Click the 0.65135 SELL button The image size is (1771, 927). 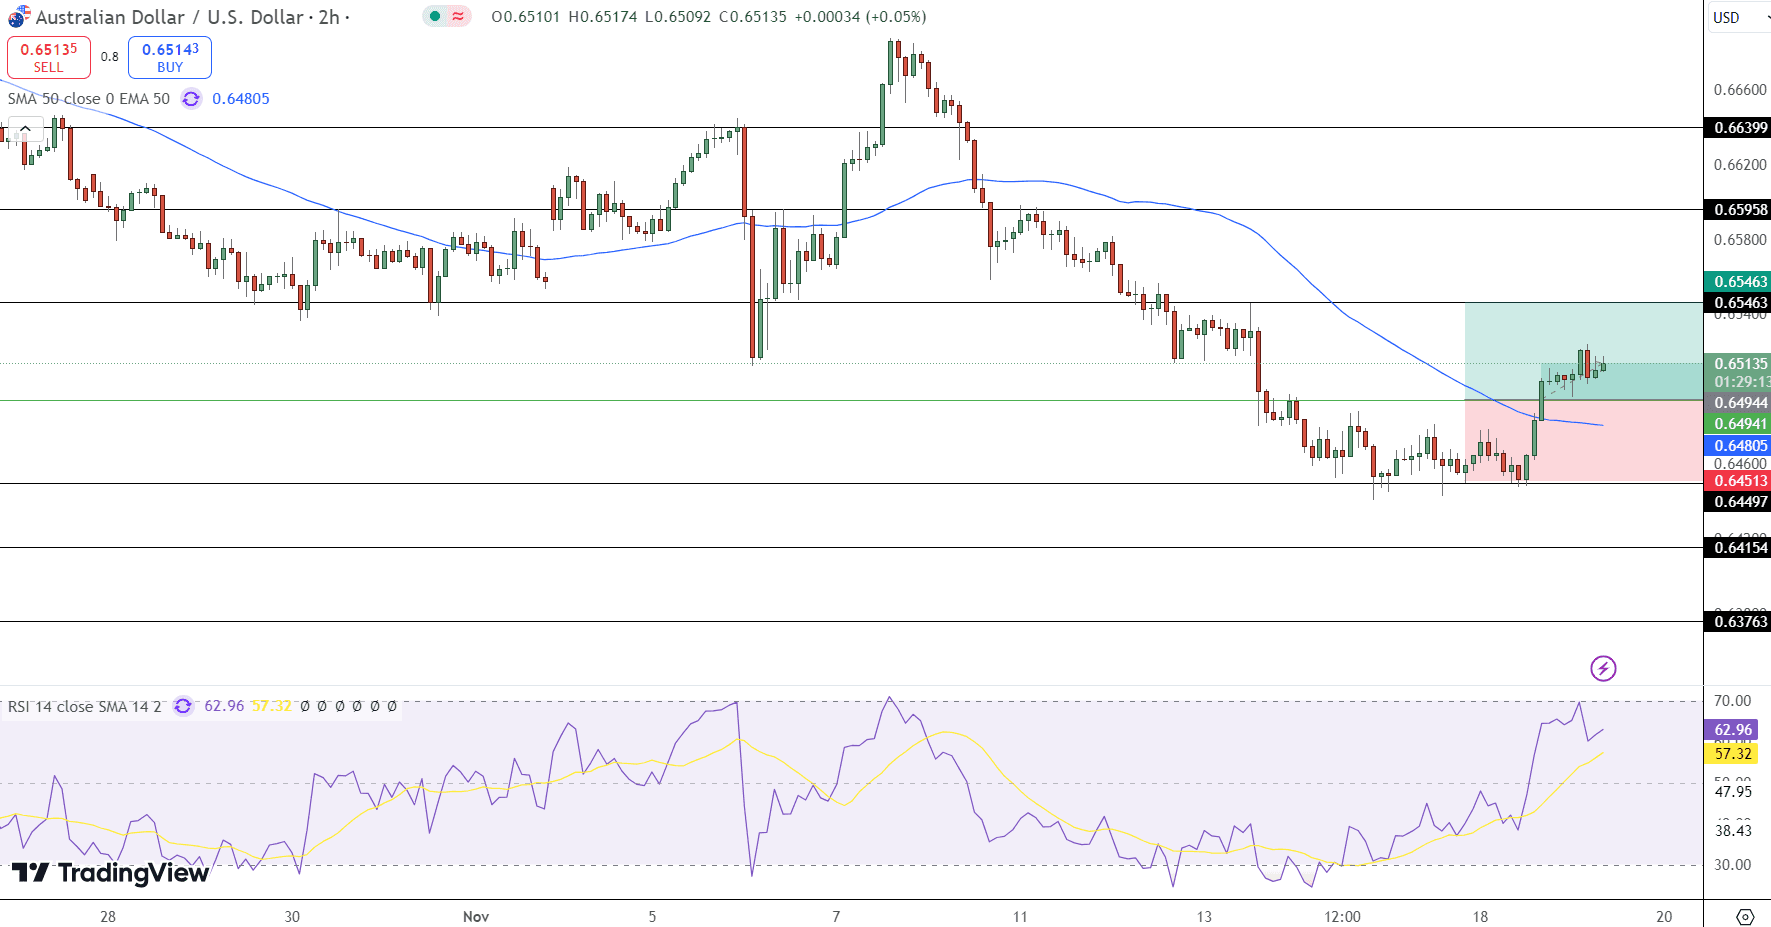click(x=49, y=57)
